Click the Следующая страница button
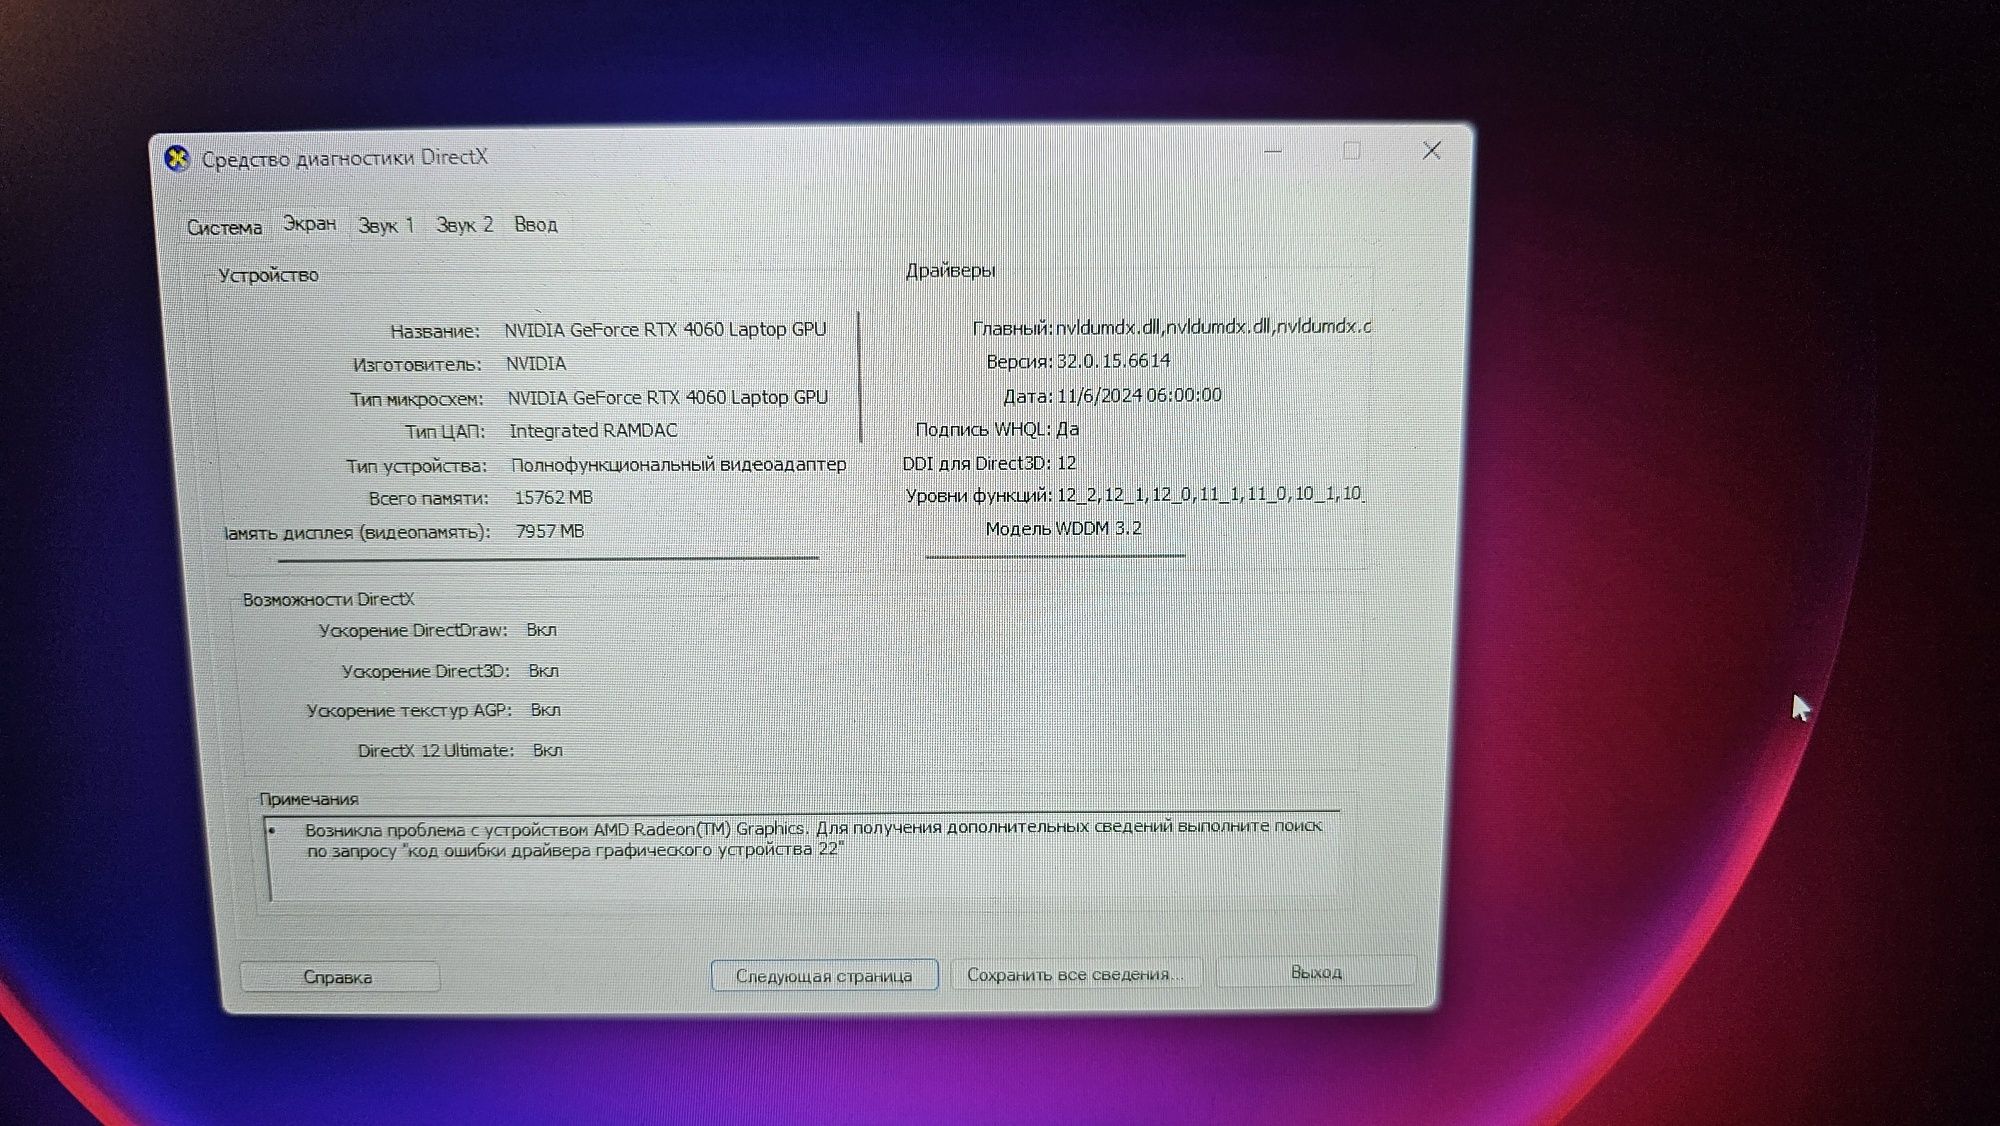Screen dimensions: 2000x1126 click(x=824, y=975)
